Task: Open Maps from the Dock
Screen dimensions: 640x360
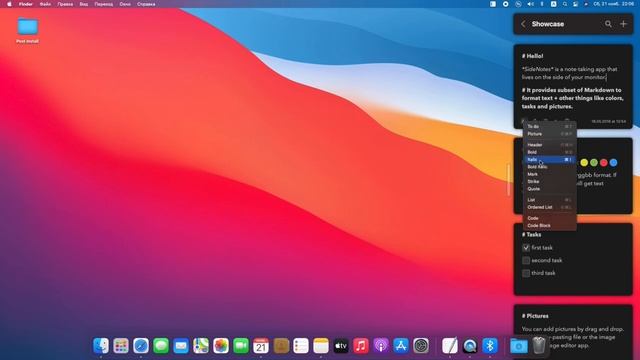Action: coord(201,346)
